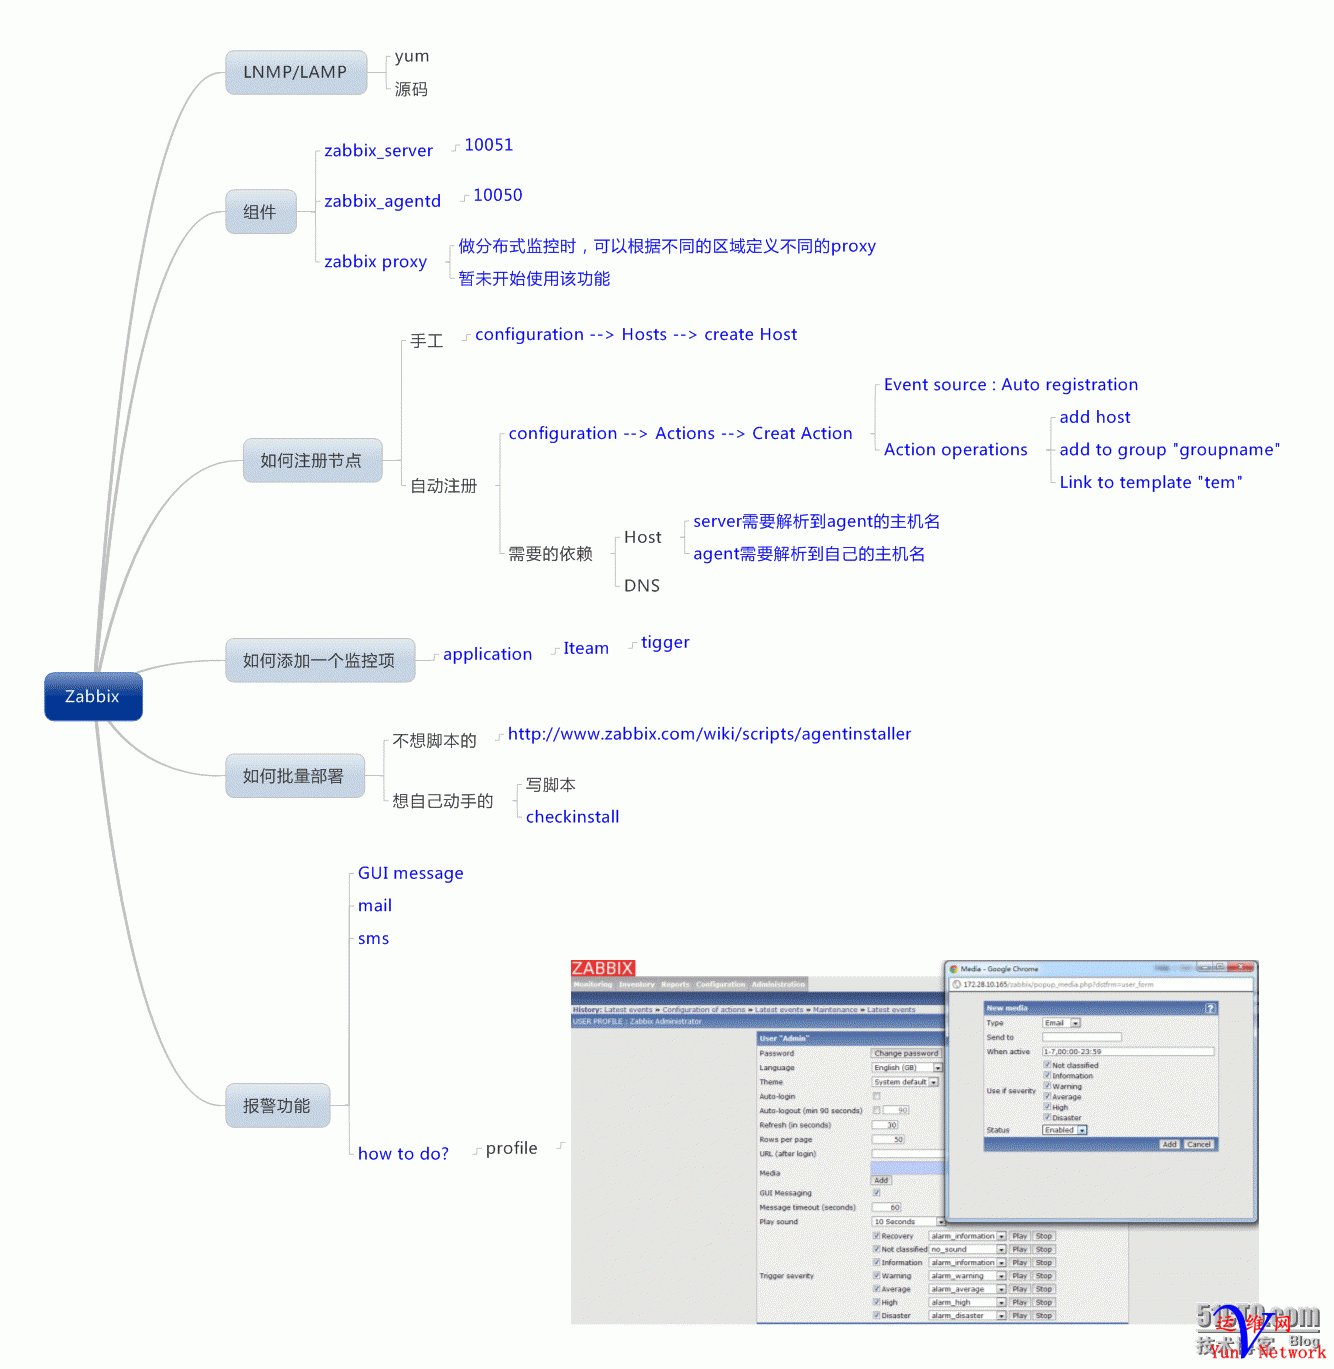This screenshot has height=1369, width=1334.
Task: Open the Reports menu in Zabbix
Action: 676,985
